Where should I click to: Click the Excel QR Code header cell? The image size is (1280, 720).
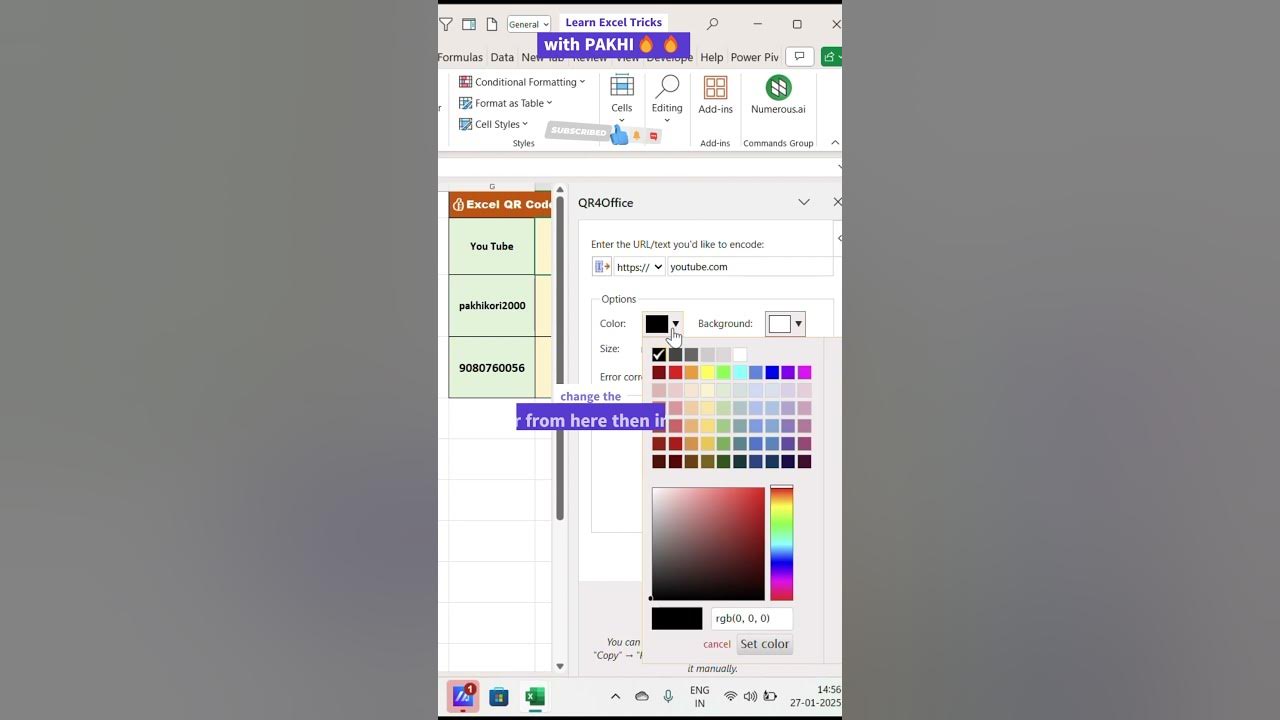(500, 204)
